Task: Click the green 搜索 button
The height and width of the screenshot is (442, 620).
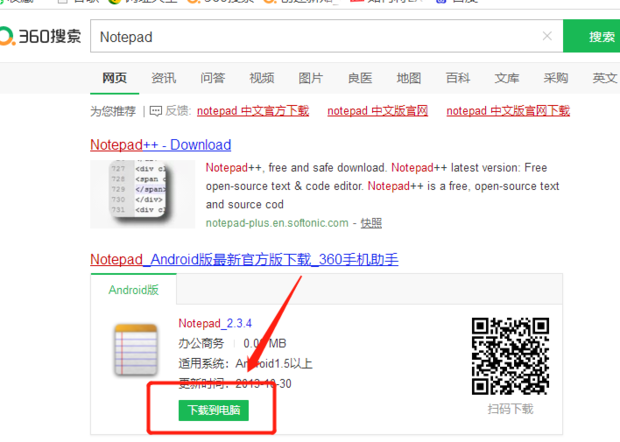Action: pyautogui.click(x=592, y=36)
